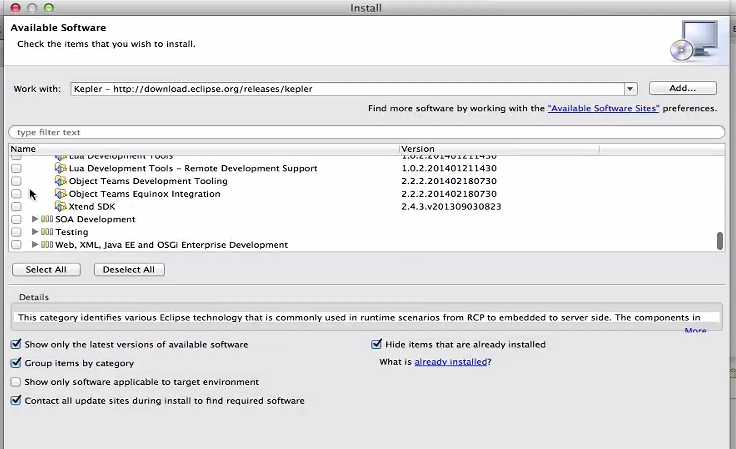Expand Web, XML, Java EE and OSGi category

35,244
